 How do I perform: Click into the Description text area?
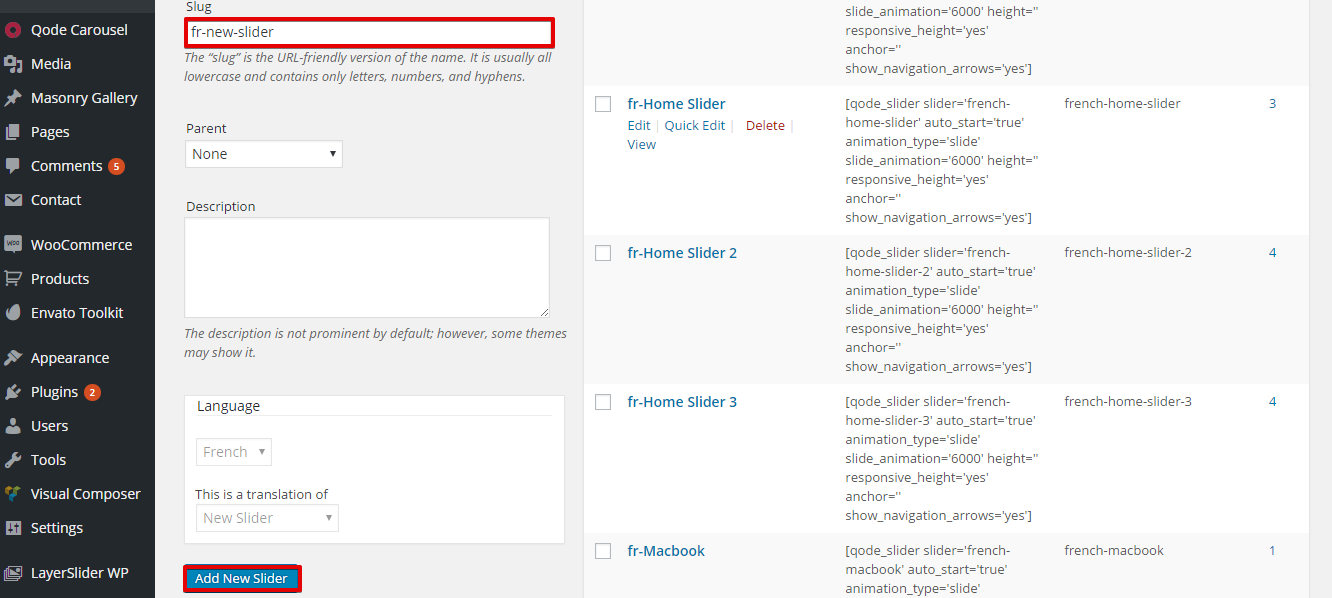click(367, 268)
